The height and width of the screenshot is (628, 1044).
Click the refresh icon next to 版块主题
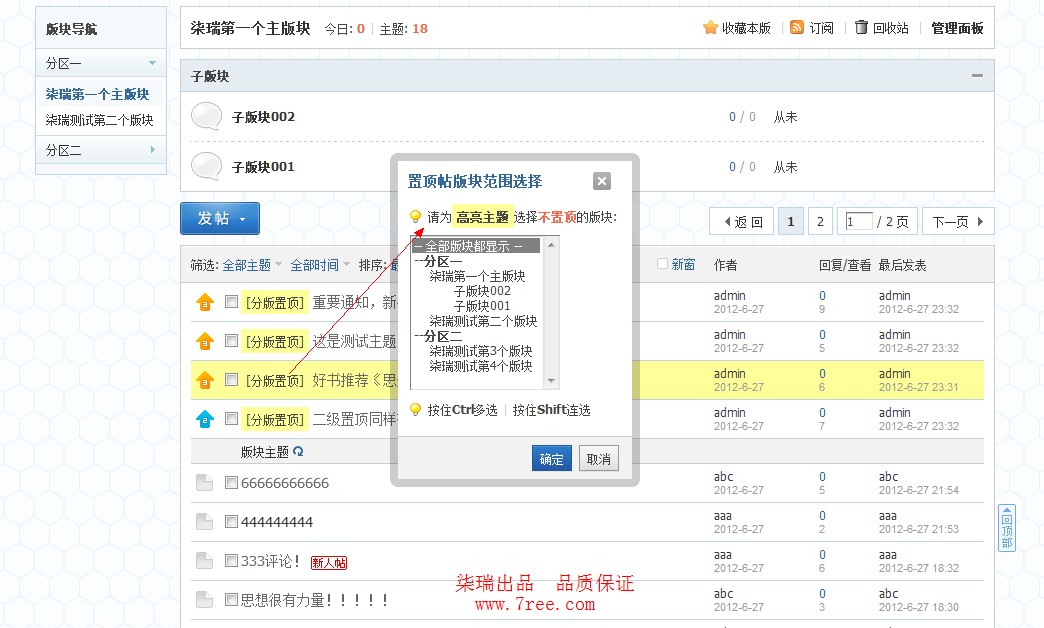click(298, 452)
